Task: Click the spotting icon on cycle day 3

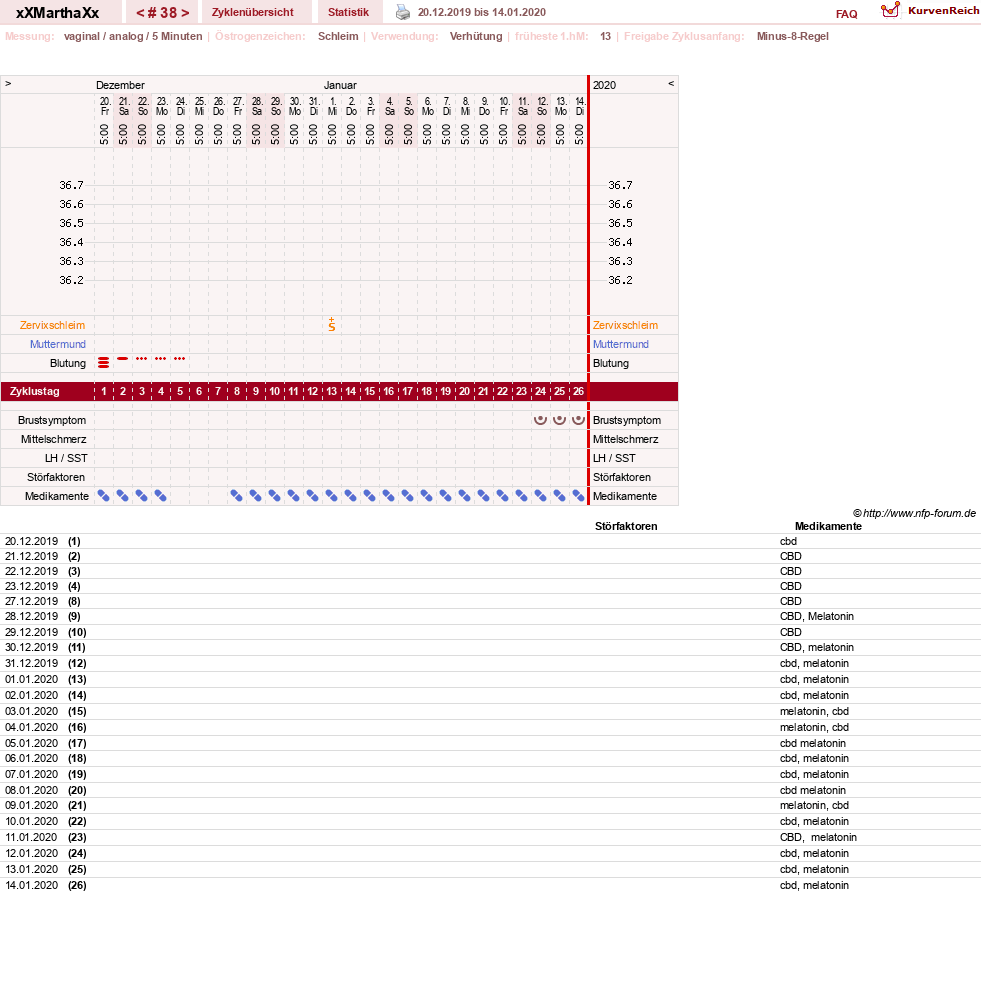Action: (x=142, y=358)
